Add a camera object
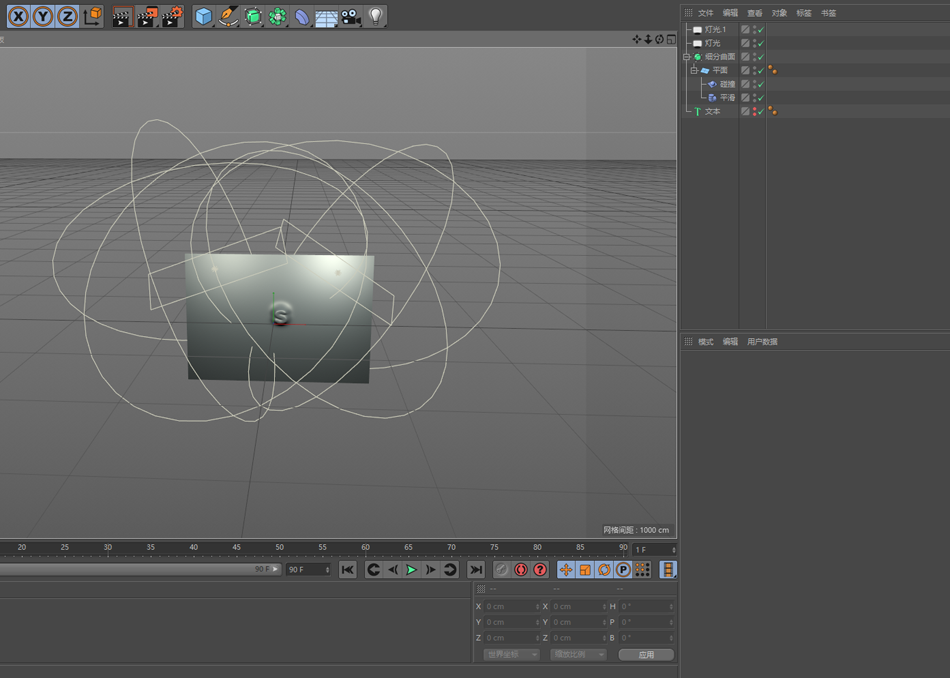The height and width of the screenshot is (678, 950). (351, 16)
